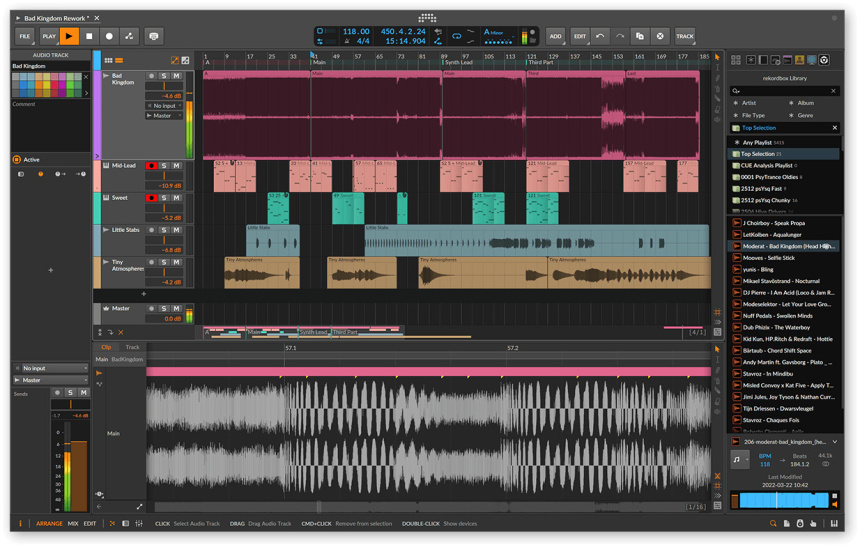The width and height of the screenshot is (860, 547).
Task: Click the Synth Lead cue marker
Action: click(x=459, y=63)
